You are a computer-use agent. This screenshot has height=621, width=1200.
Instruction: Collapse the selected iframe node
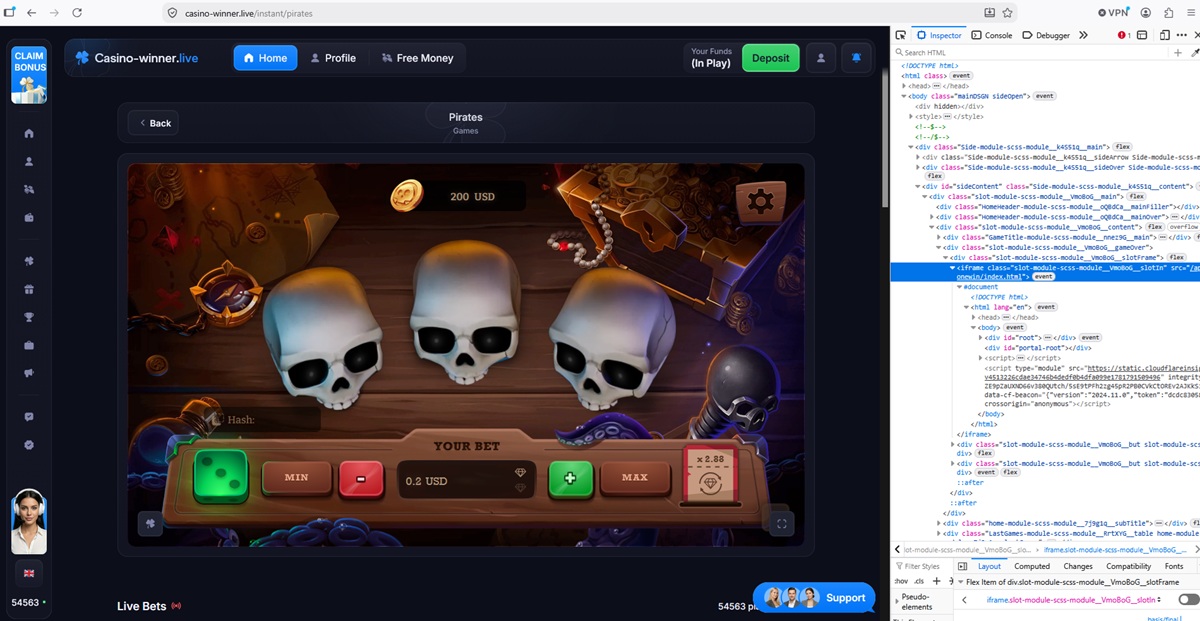953,267
